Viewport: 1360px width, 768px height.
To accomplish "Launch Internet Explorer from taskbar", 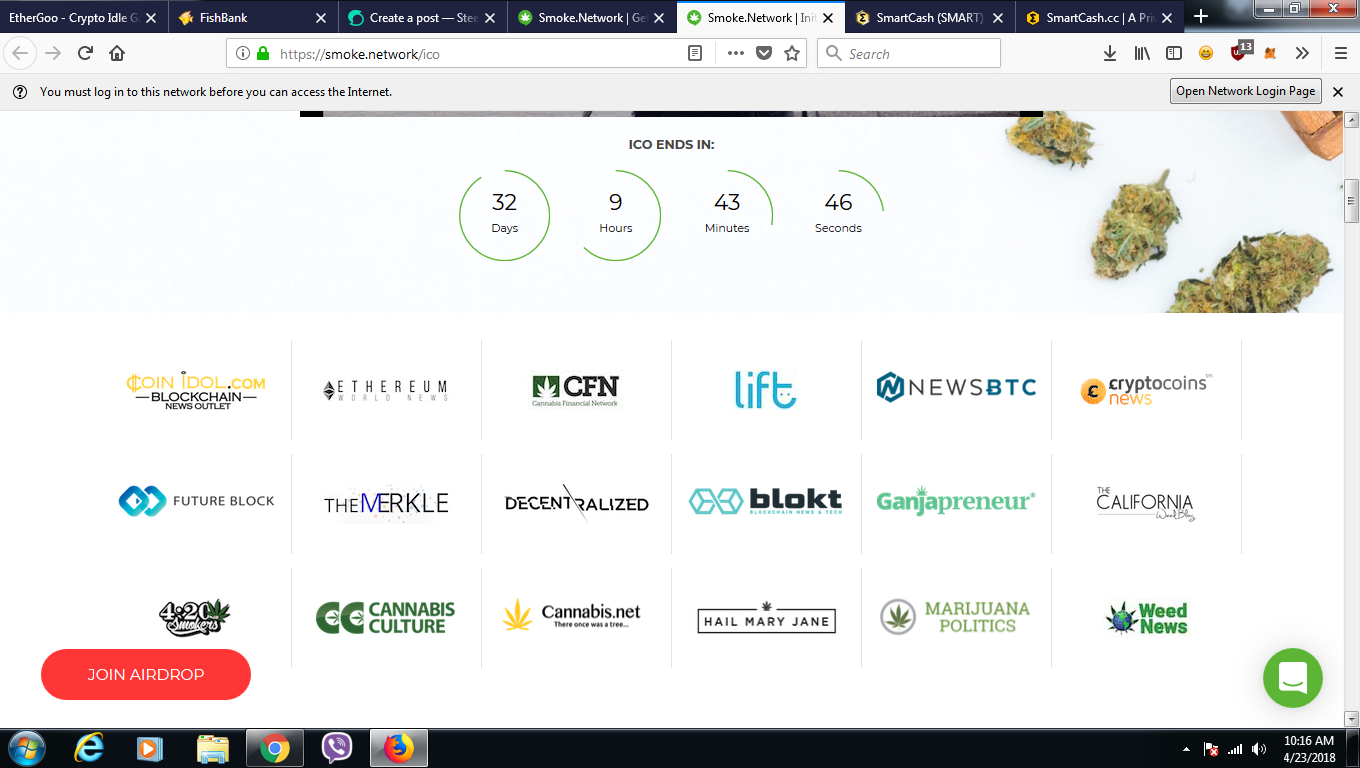I will [x=90, y=748].
